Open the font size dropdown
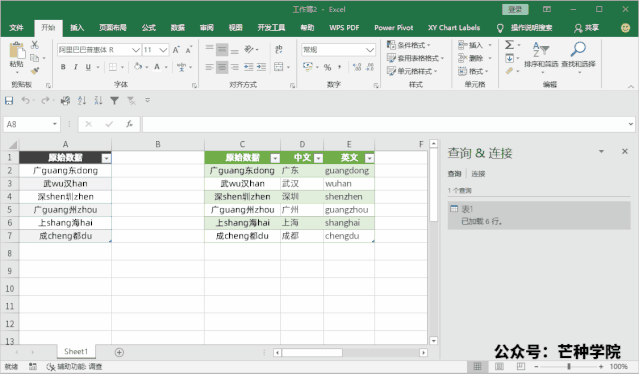The height and width of the screenshot is (374, 639). [x=163, y=50]
